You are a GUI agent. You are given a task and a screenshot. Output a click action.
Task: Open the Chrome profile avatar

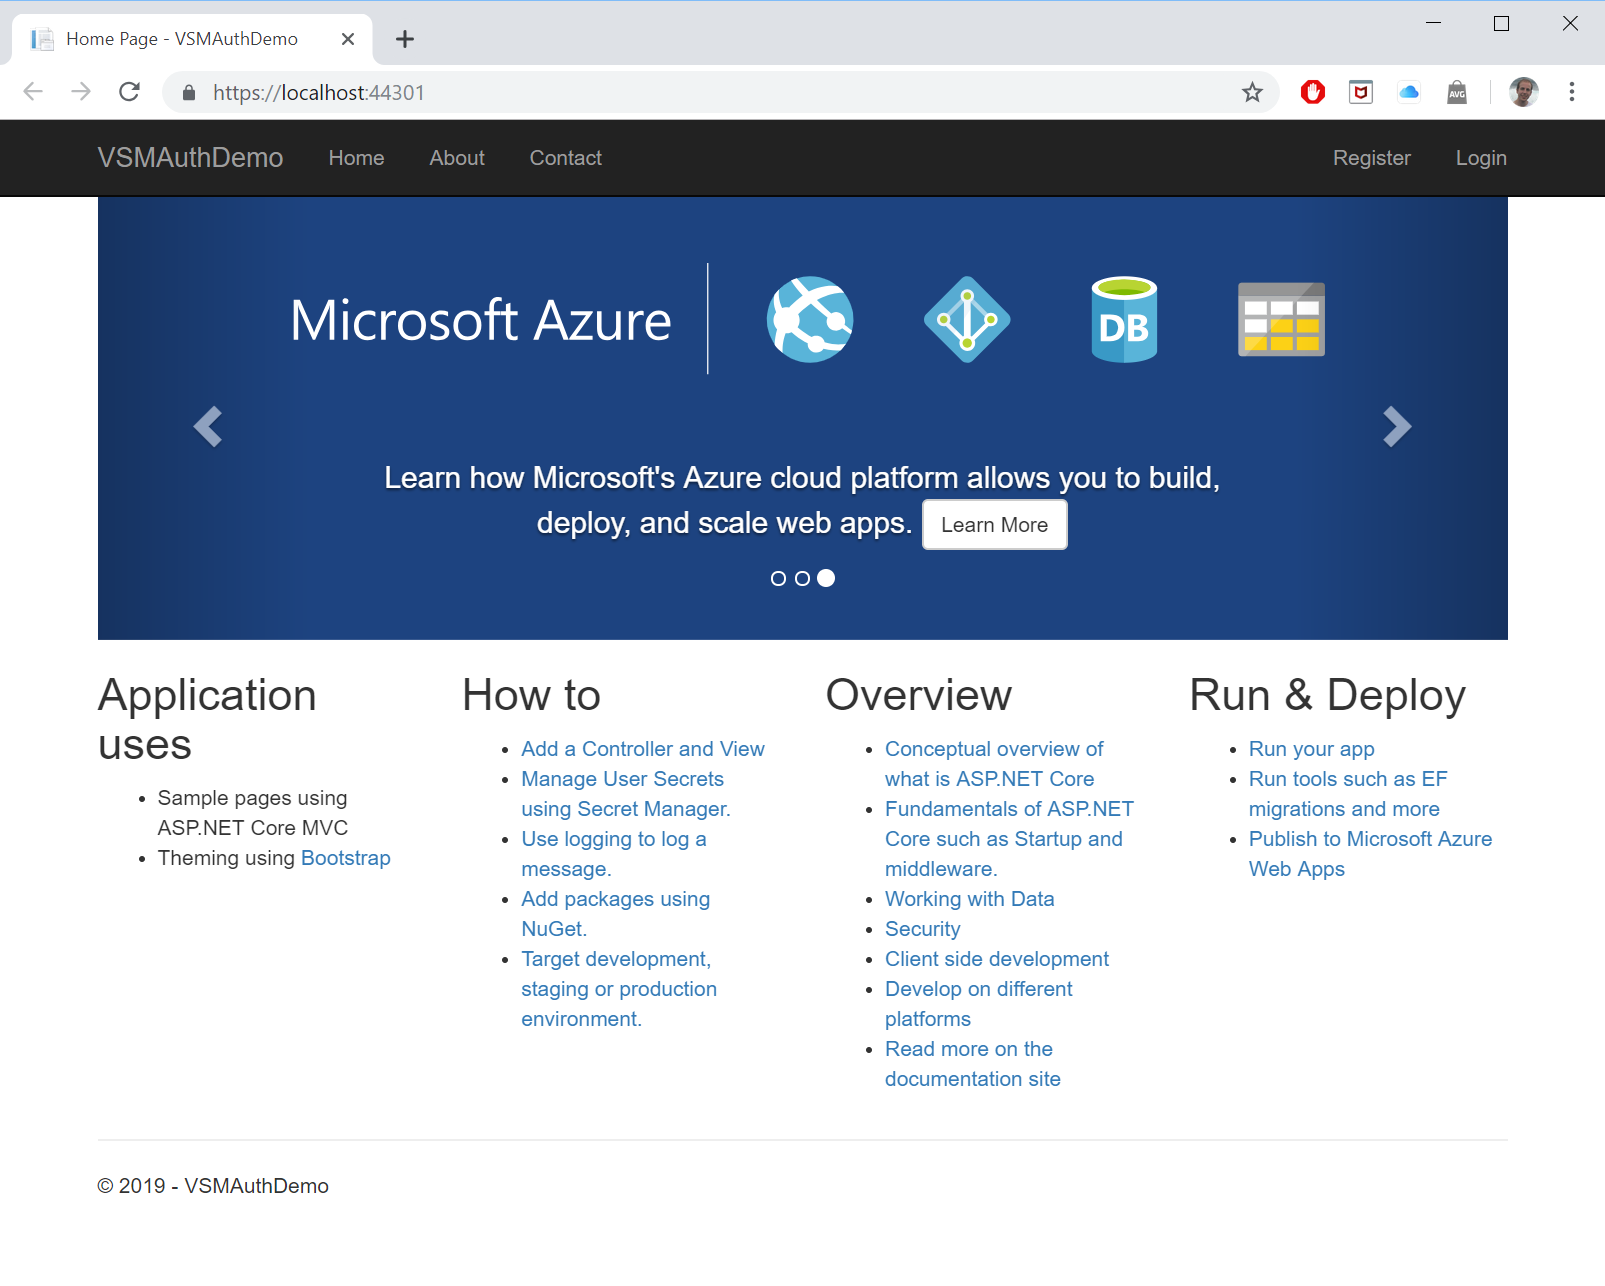(x=1523, y=93)
